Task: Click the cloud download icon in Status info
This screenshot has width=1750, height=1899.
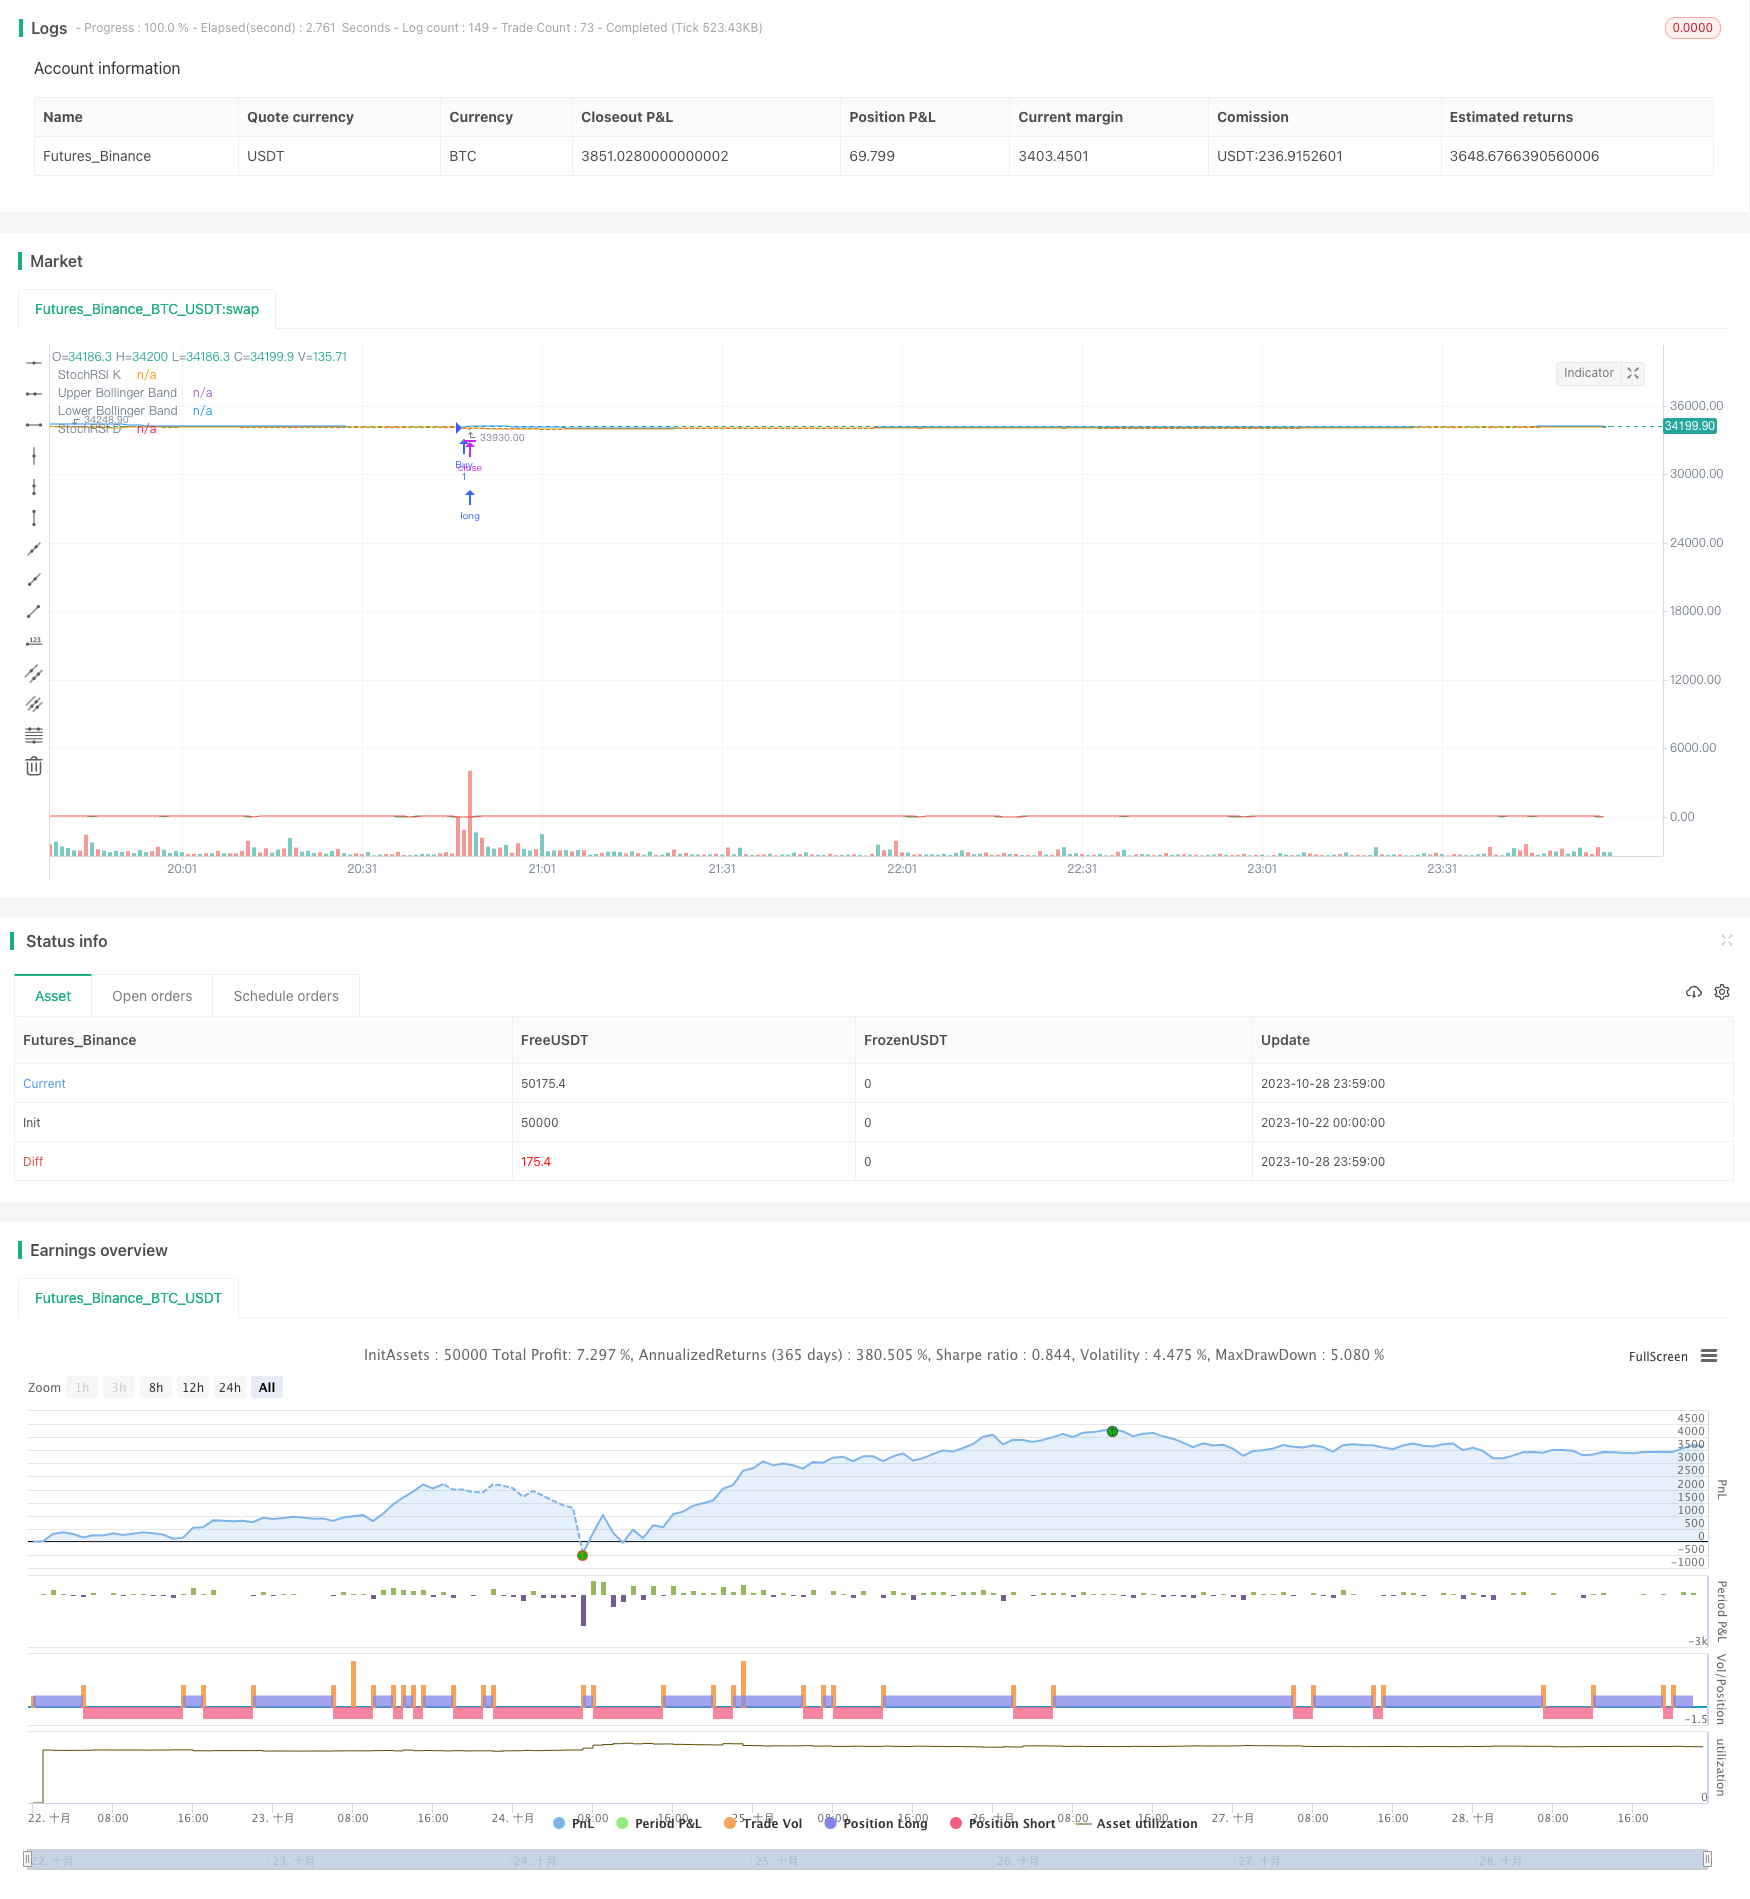Action: tap(1694, 992)
